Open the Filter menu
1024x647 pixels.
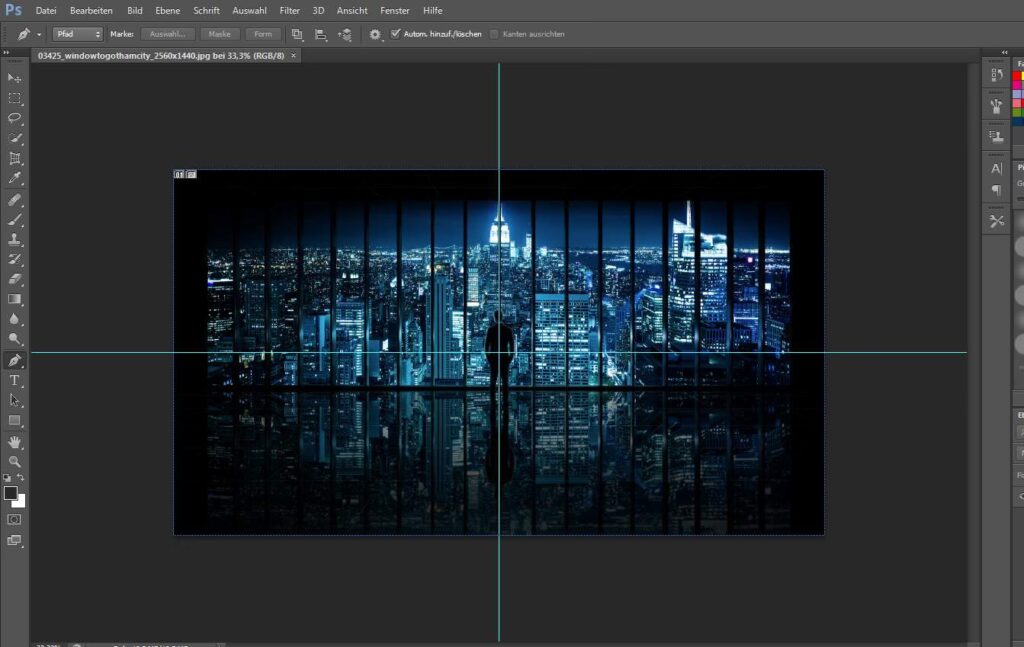click(289, 10)
